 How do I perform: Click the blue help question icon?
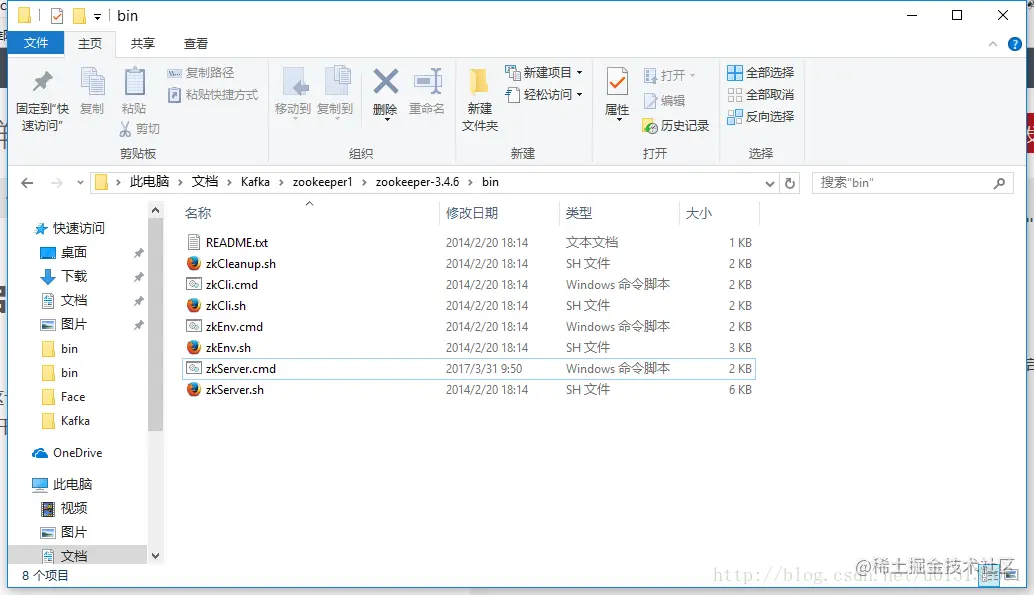pos(1015,44)
